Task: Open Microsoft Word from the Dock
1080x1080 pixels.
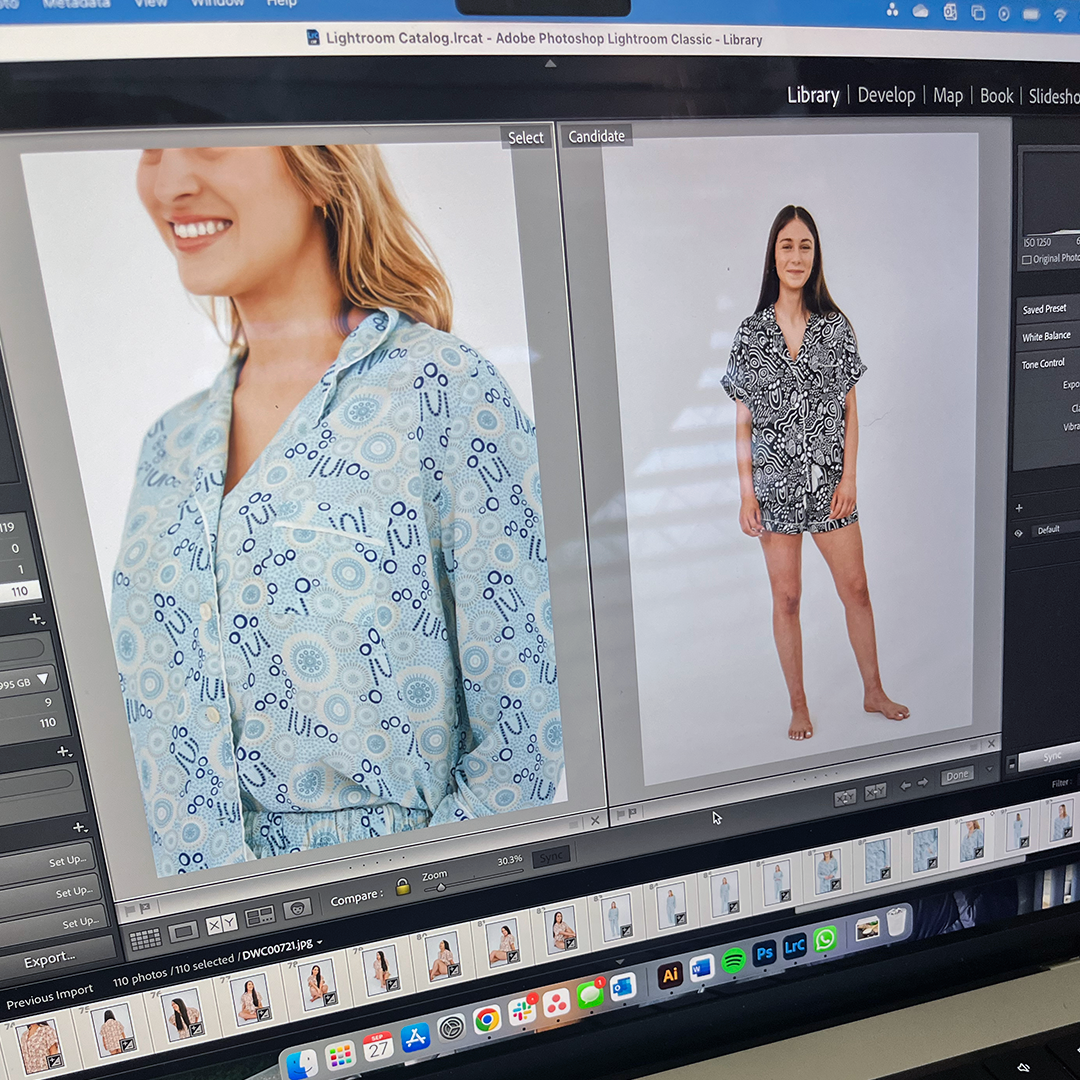Action: pyautogui.click(x=702, y=968)
